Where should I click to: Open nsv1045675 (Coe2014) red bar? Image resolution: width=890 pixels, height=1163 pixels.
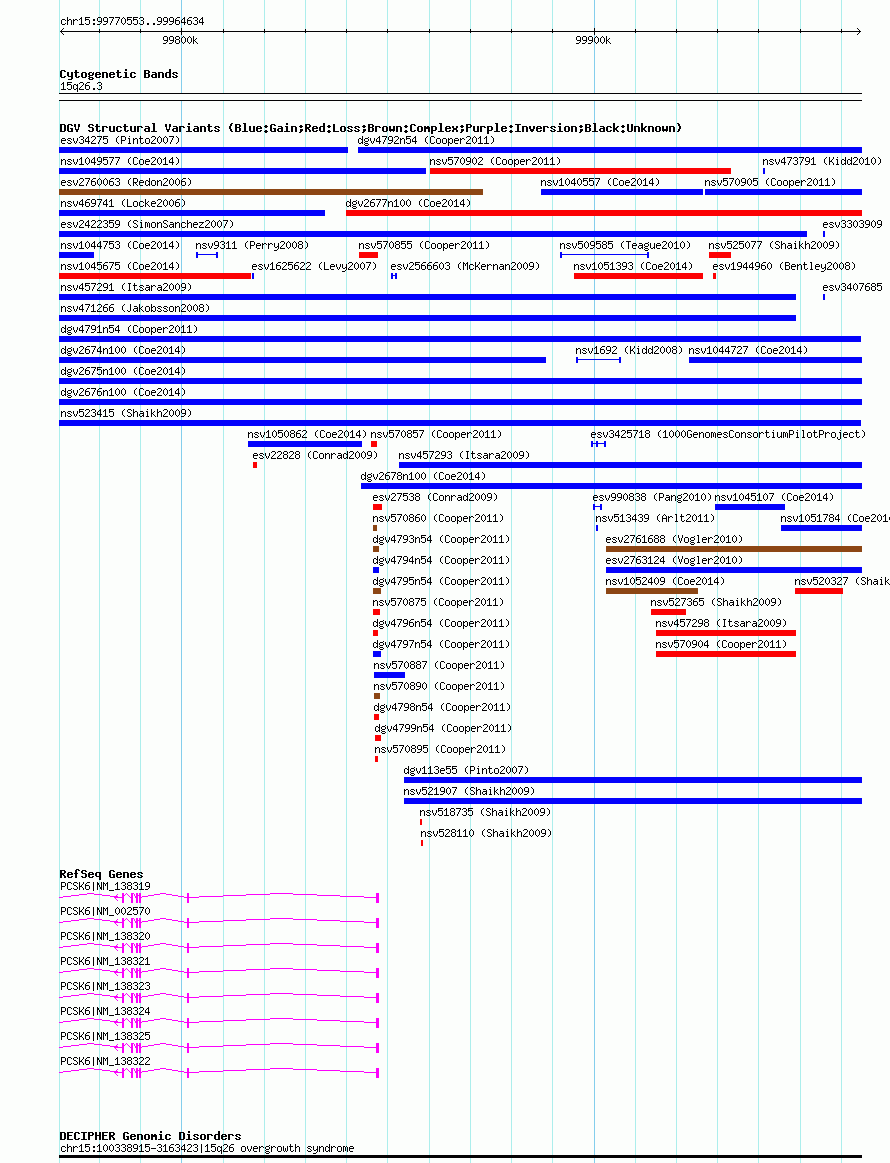(155, 276)
